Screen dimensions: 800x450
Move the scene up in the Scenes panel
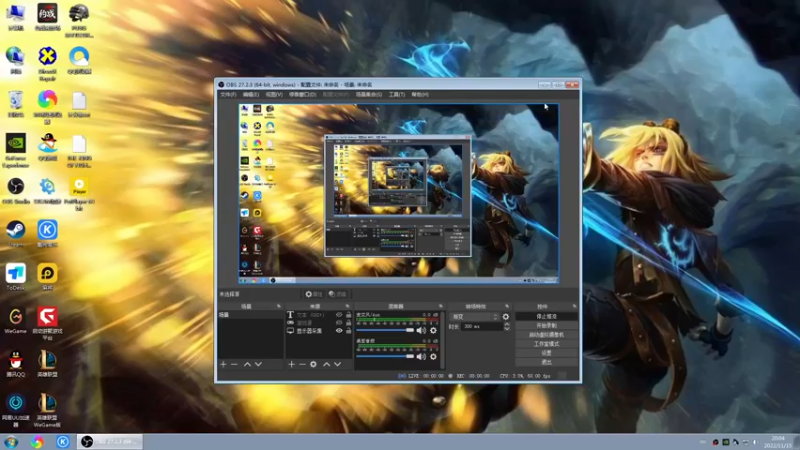click(247, 364)
